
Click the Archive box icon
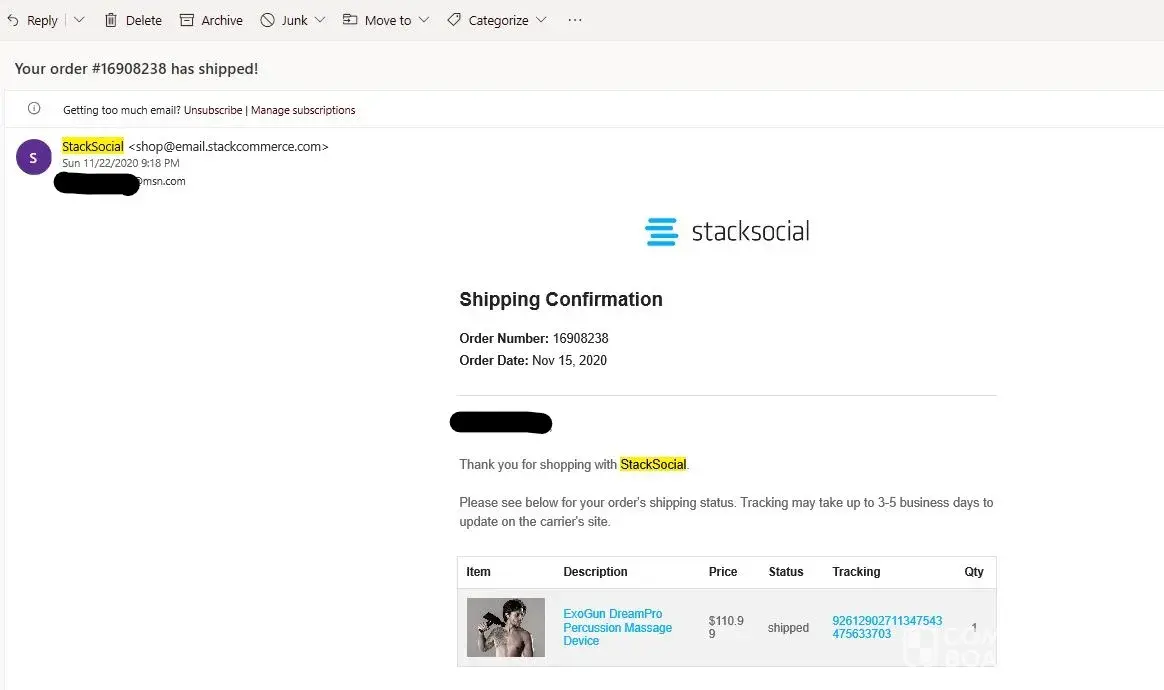click(187, 20)
